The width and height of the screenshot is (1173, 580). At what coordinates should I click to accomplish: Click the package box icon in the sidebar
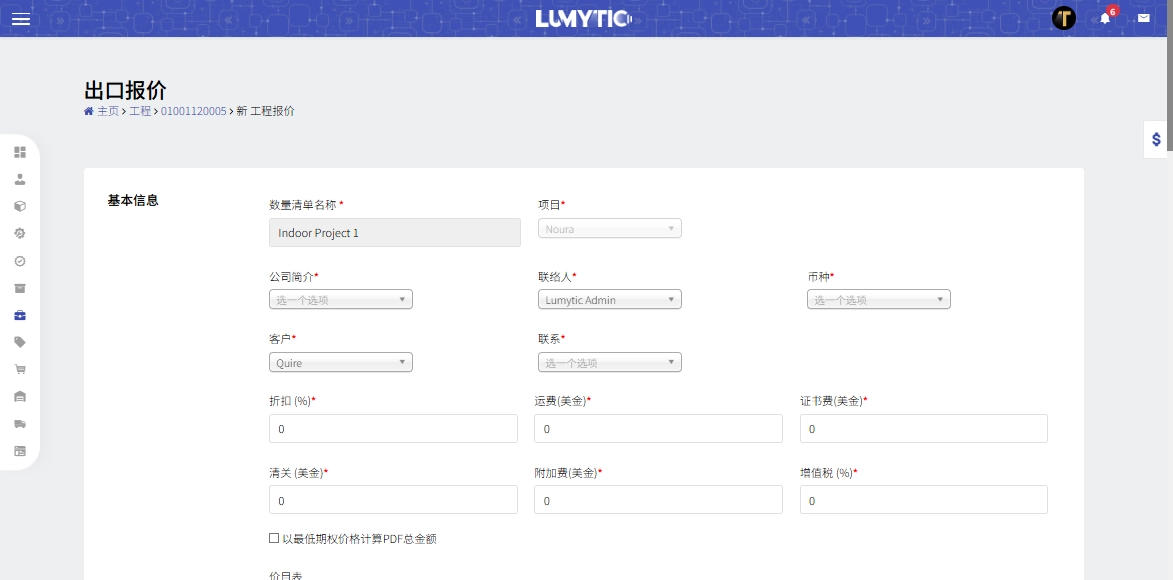(20, 206)
